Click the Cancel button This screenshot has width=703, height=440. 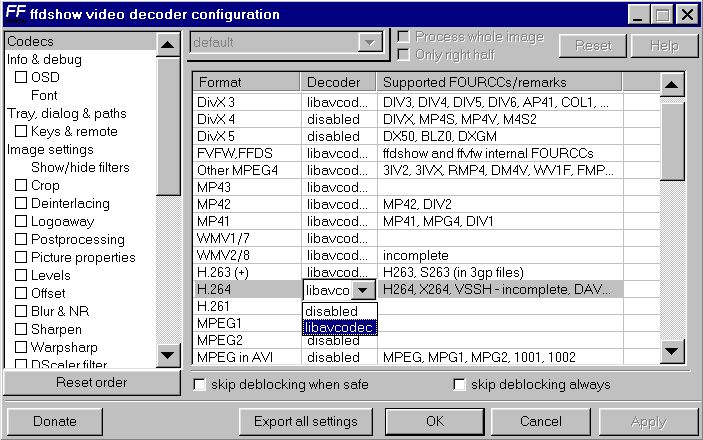coord(540,421)
